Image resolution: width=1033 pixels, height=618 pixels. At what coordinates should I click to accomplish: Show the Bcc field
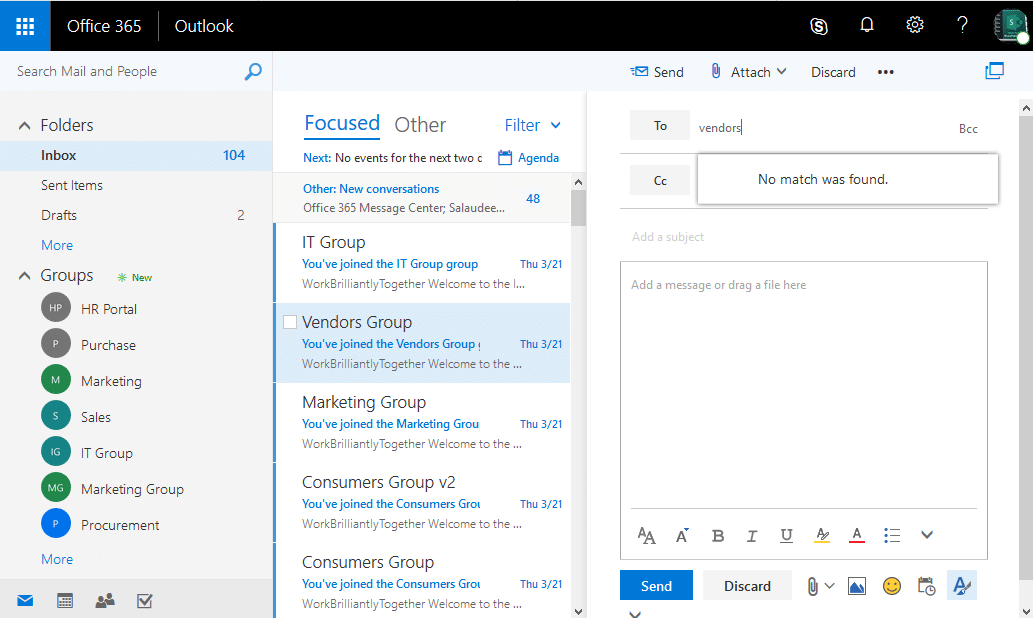tap(967, 128)
